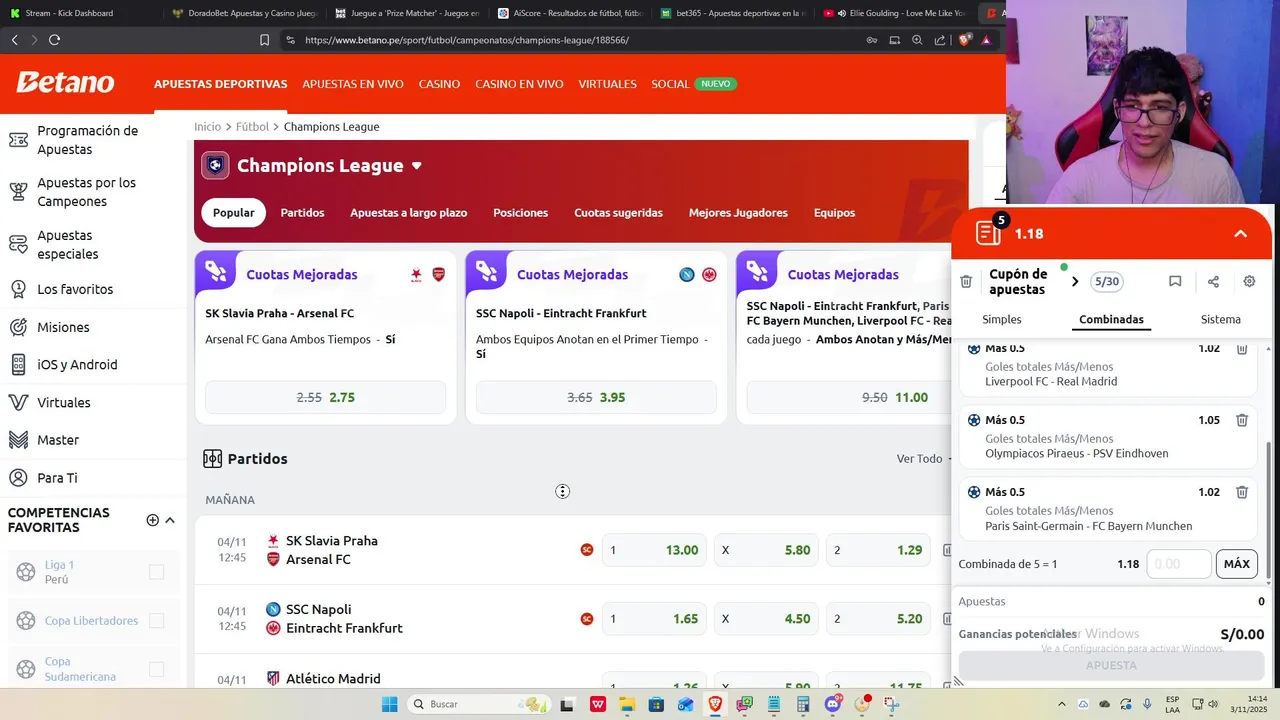Open Discord from the taskbar

click(832, 704)
